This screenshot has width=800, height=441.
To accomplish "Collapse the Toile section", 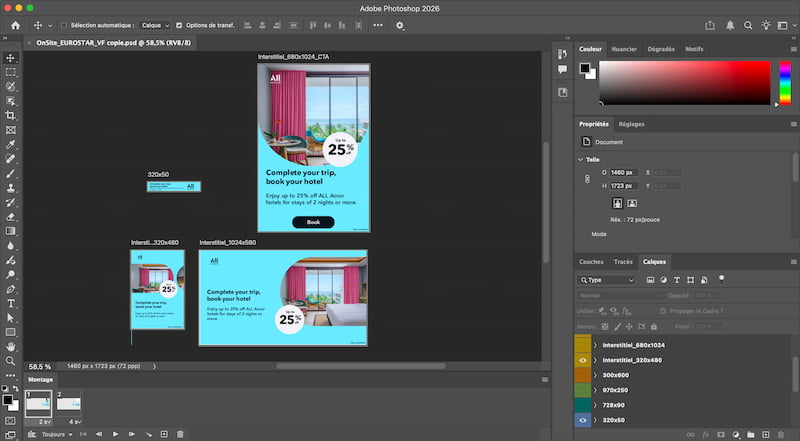I will [x=581, y=159].
